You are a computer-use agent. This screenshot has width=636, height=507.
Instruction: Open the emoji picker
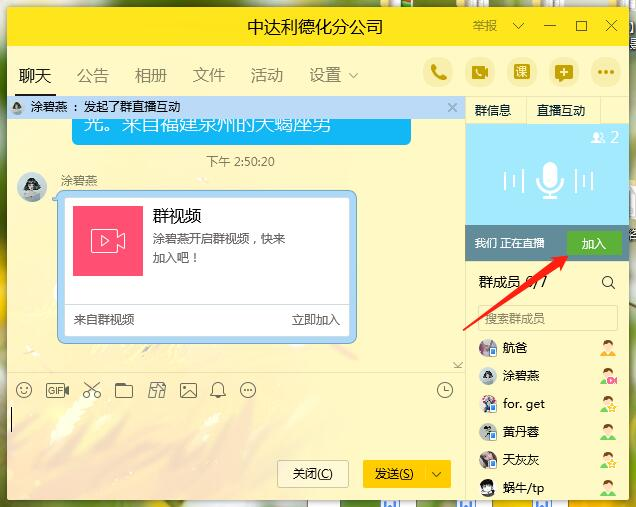tap(24, 390)
